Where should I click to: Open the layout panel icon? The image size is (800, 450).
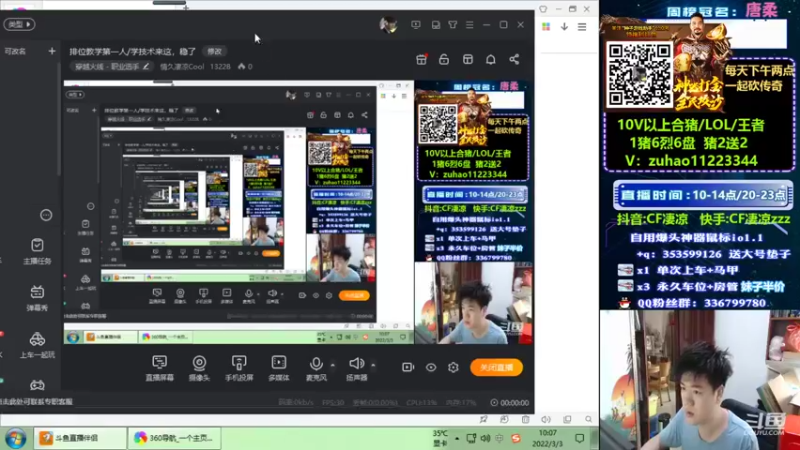(468, 60)
